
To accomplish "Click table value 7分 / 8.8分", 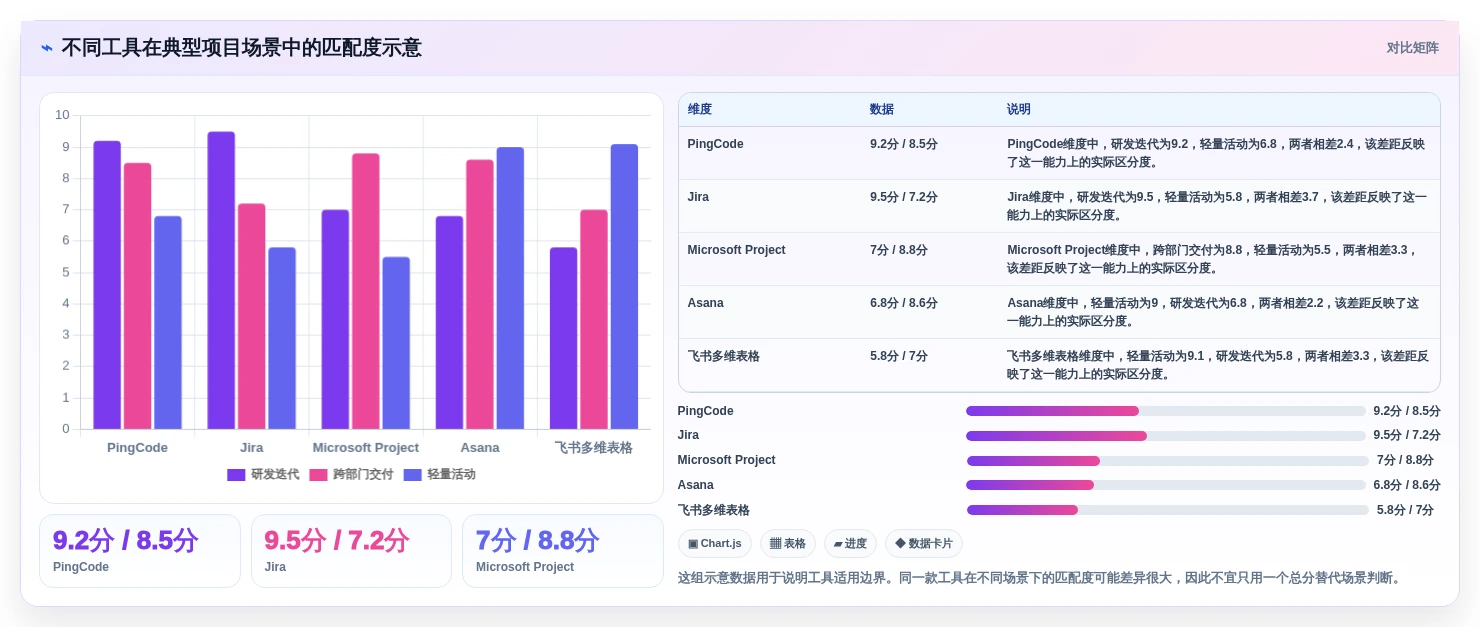I will (x=898, y=250).
